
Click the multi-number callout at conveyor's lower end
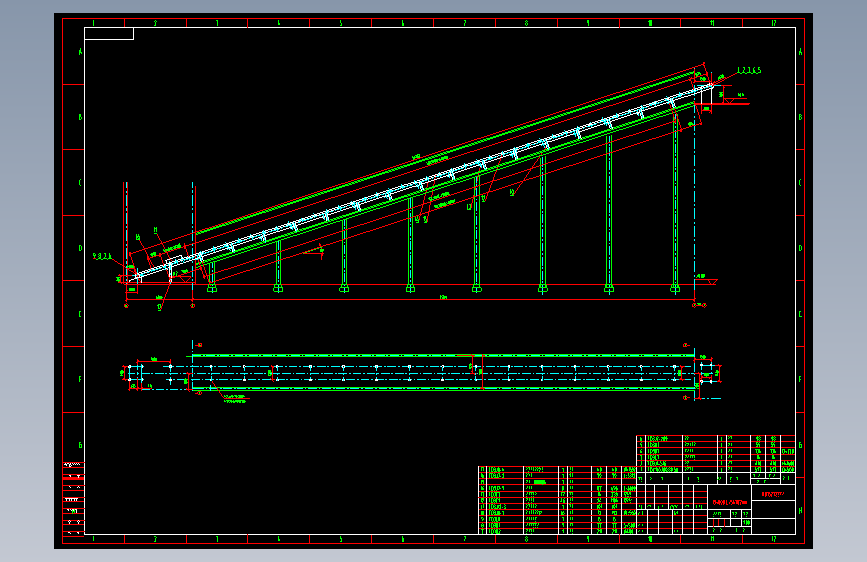pos(102,256)
